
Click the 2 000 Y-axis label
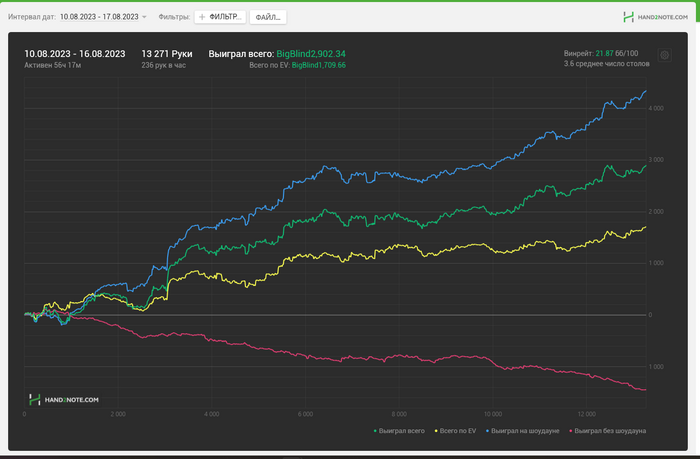[656, 212]
